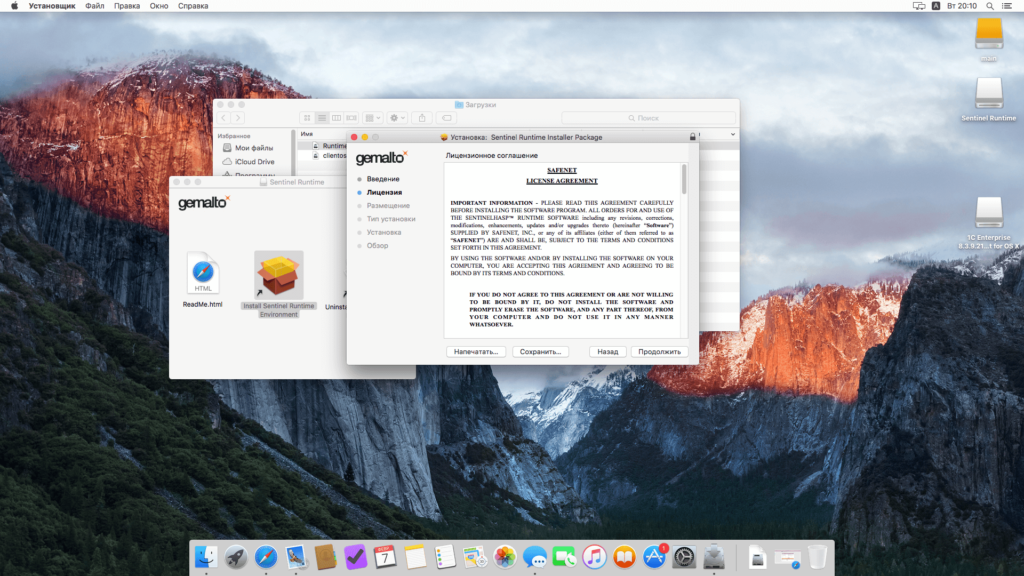Select the Введение installer step
Image resolution: width=1024 pixels, height=576 pixels.
(x=383, y=179)
